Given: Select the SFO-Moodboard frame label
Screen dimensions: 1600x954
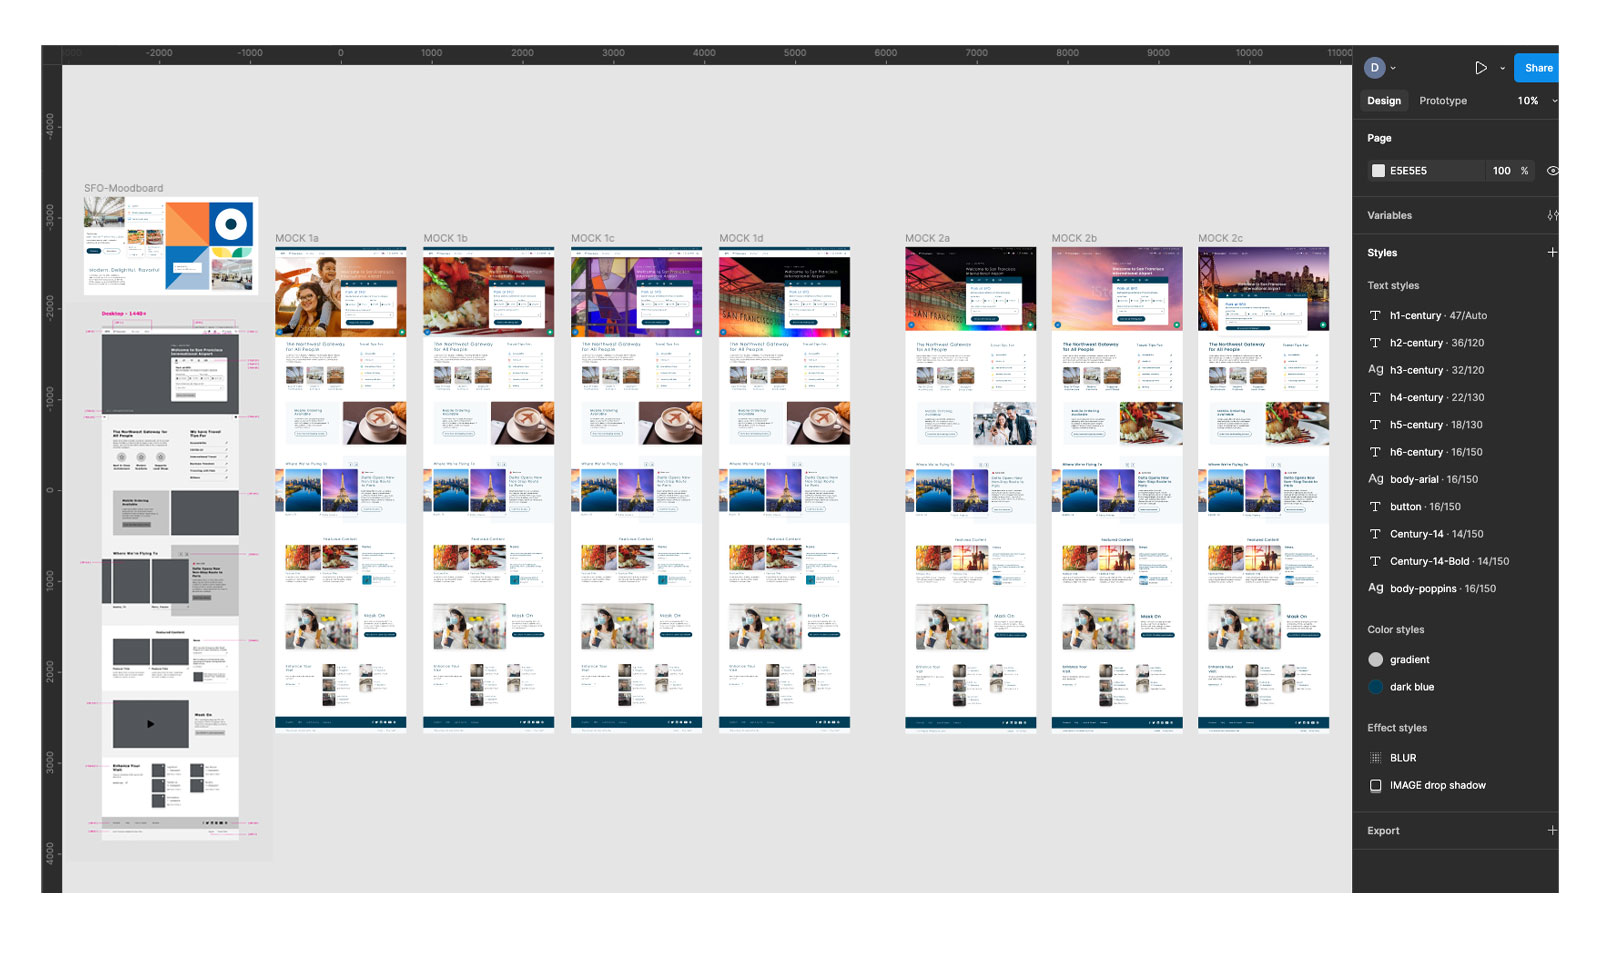Looking at the screenshot, I should pyautogui.click(x=123, y=188).
